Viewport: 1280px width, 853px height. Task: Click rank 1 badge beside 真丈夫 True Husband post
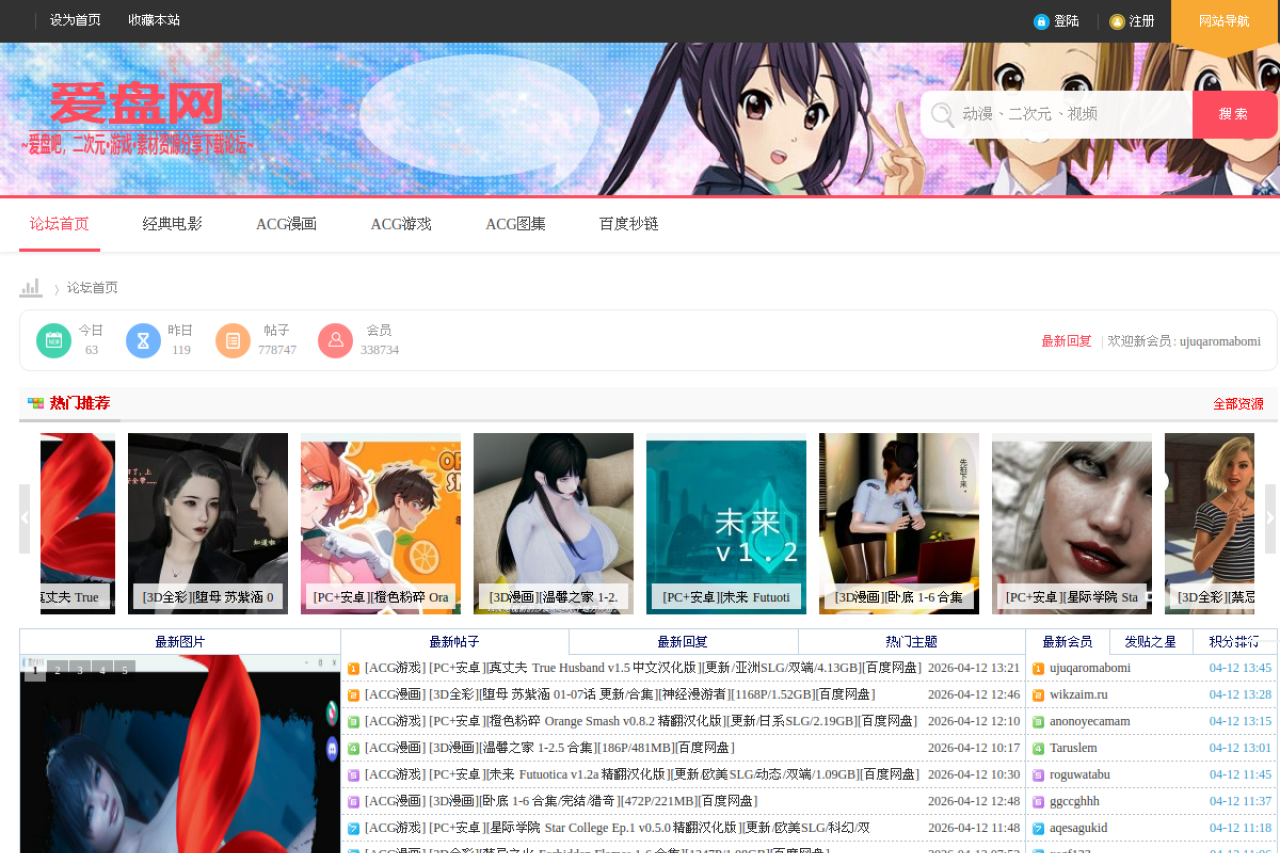coord(353,668)
